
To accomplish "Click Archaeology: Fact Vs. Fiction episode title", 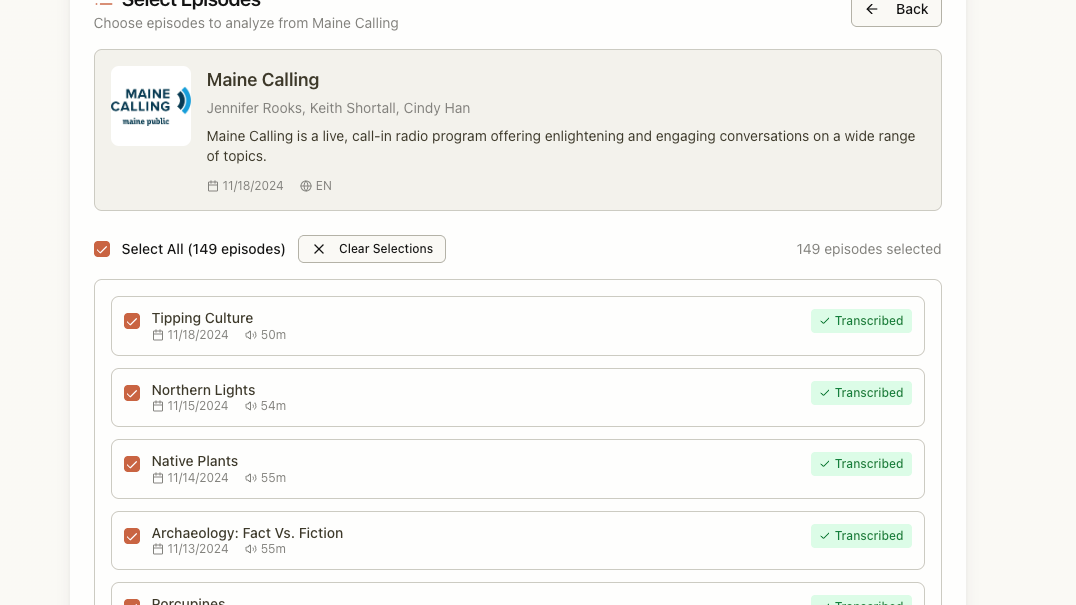I will (247, 533).
